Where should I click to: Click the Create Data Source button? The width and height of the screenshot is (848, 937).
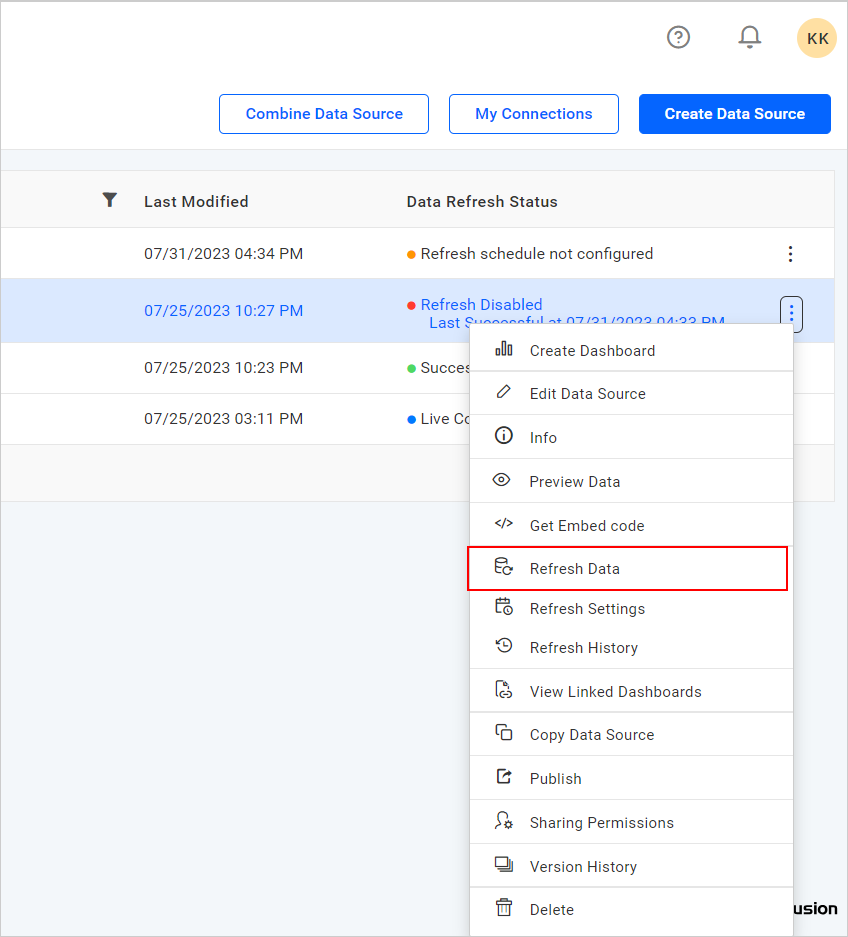coord(734,114)
